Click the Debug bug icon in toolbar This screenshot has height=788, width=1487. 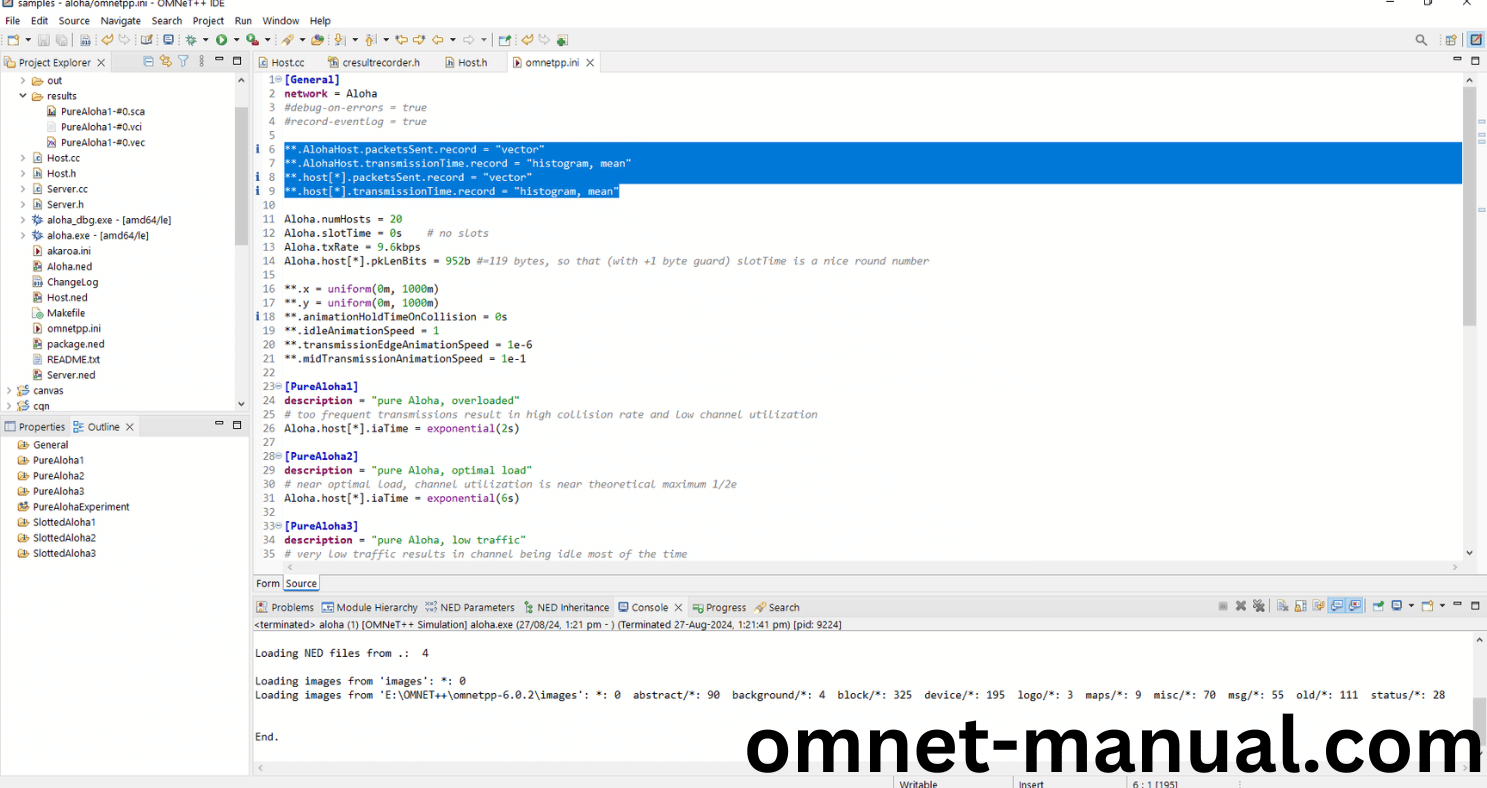coord(191,40)
